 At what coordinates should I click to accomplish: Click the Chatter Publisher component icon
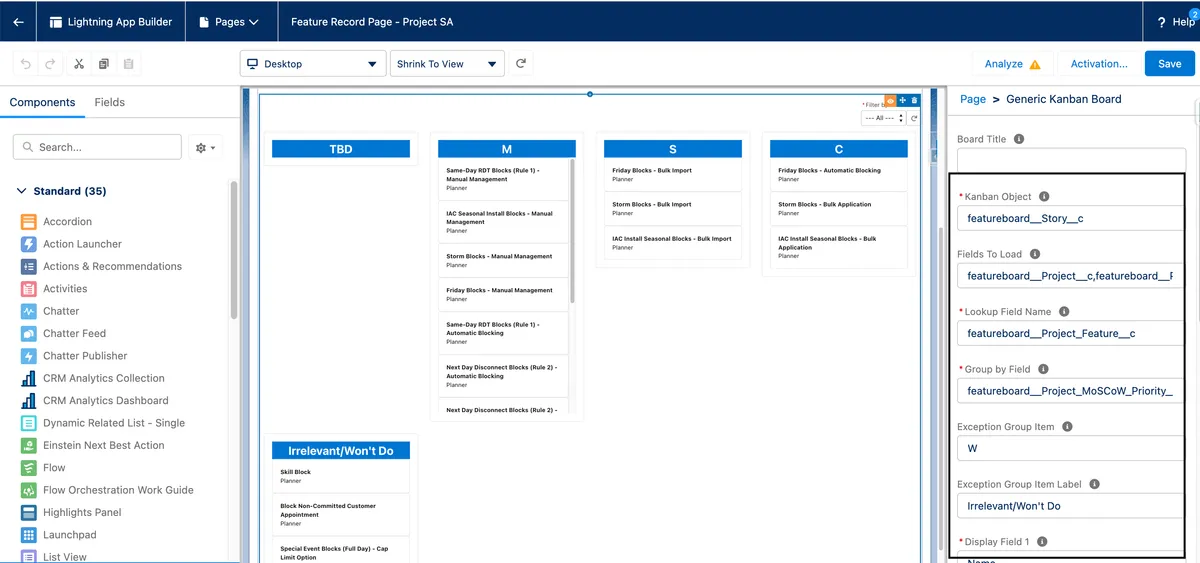click(28, 356)
